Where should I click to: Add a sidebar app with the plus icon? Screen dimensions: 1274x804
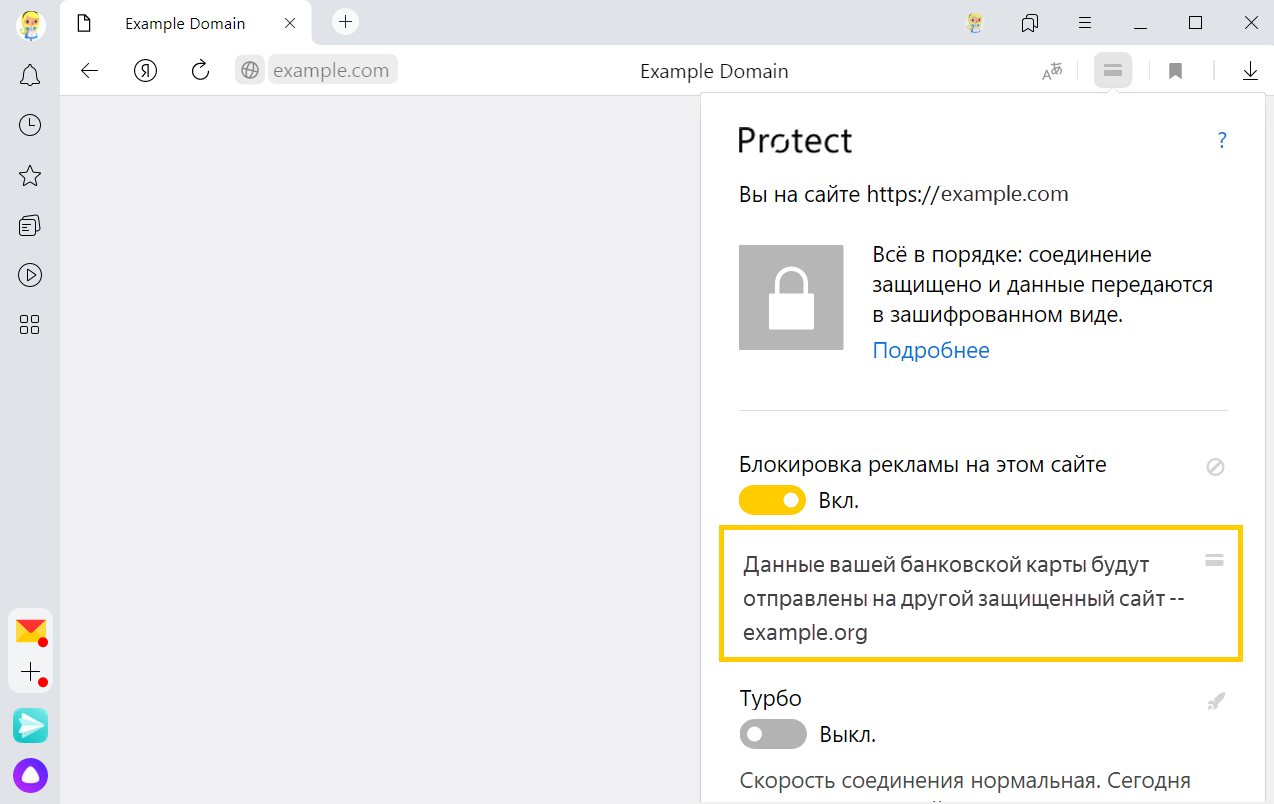click(31, 672)
